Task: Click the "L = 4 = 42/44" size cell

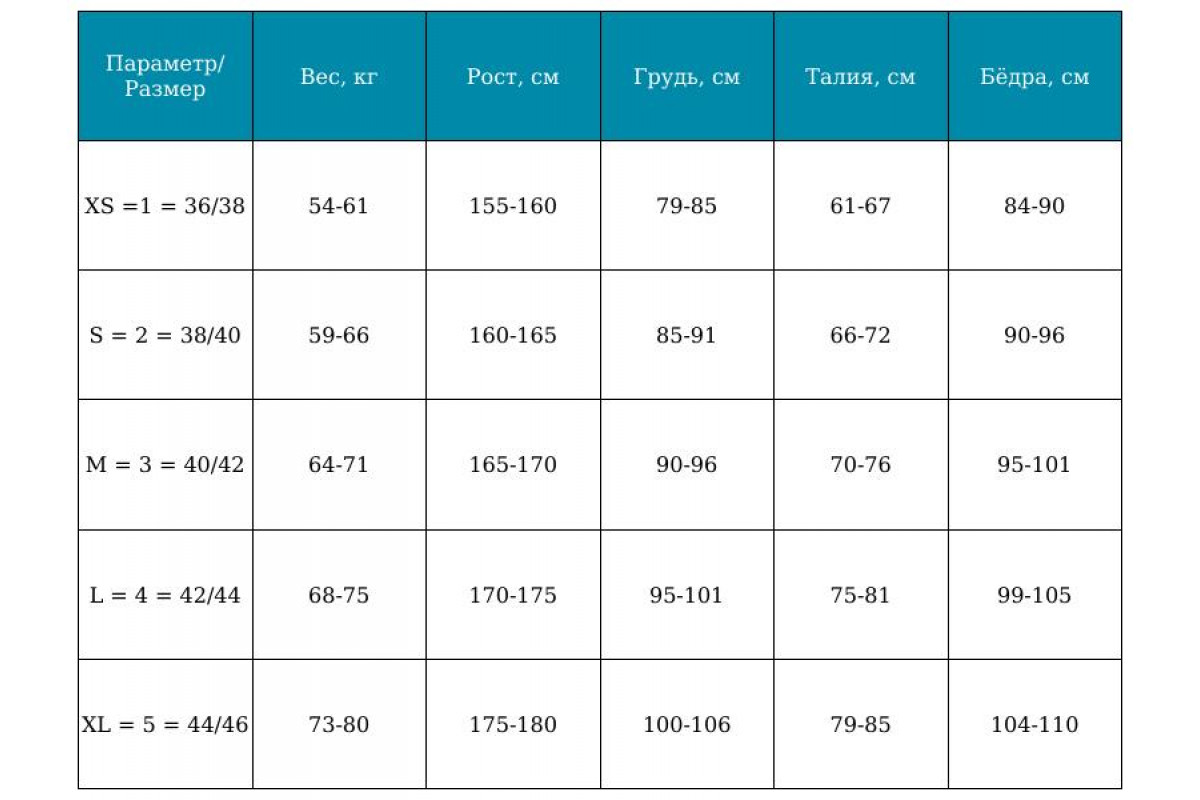Action: pos(165,595)
